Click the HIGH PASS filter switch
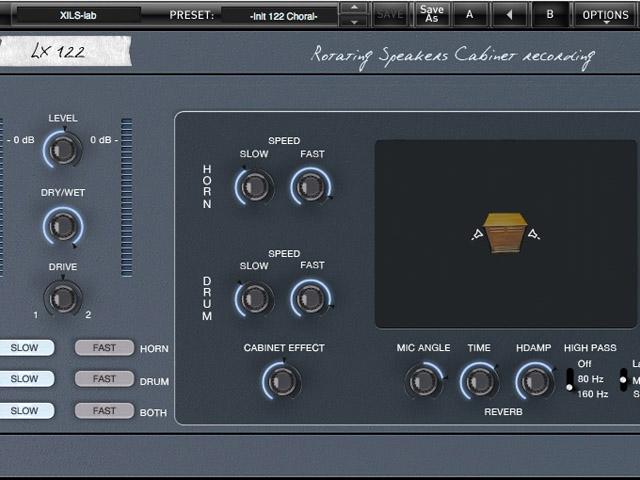 tap(570, 379)
